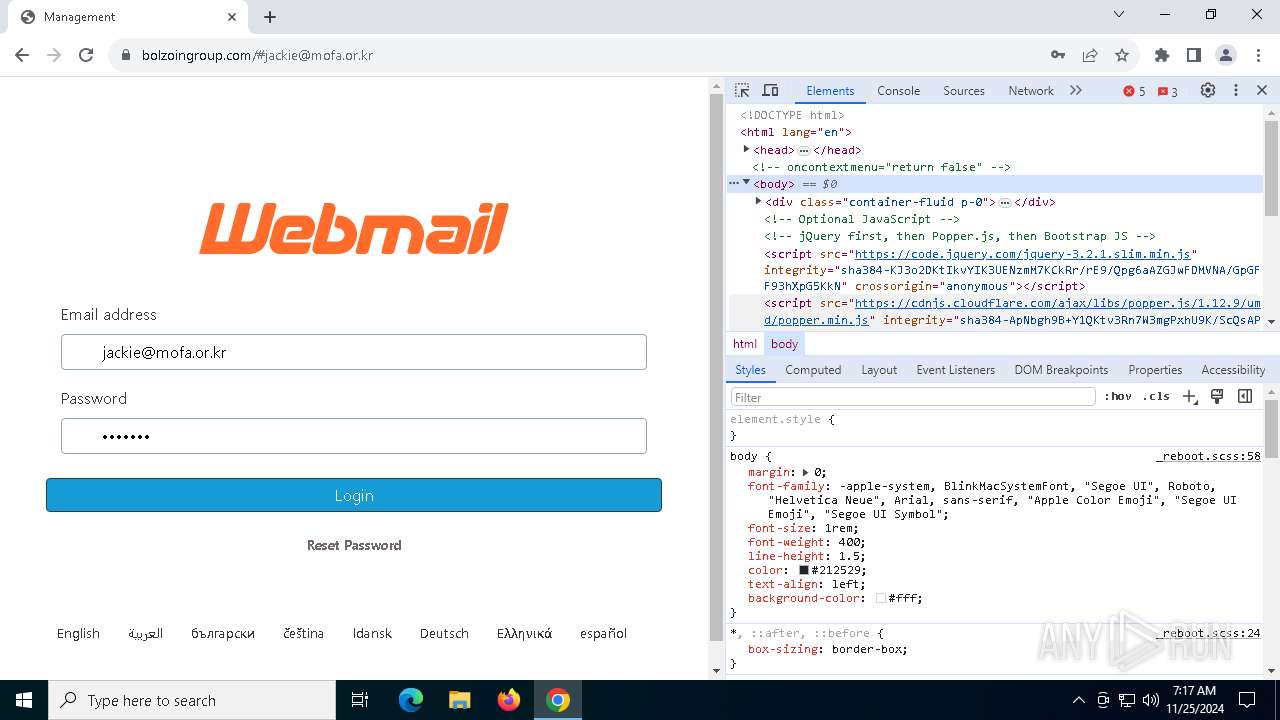Open the Accessibility tab

point(1233,369)
